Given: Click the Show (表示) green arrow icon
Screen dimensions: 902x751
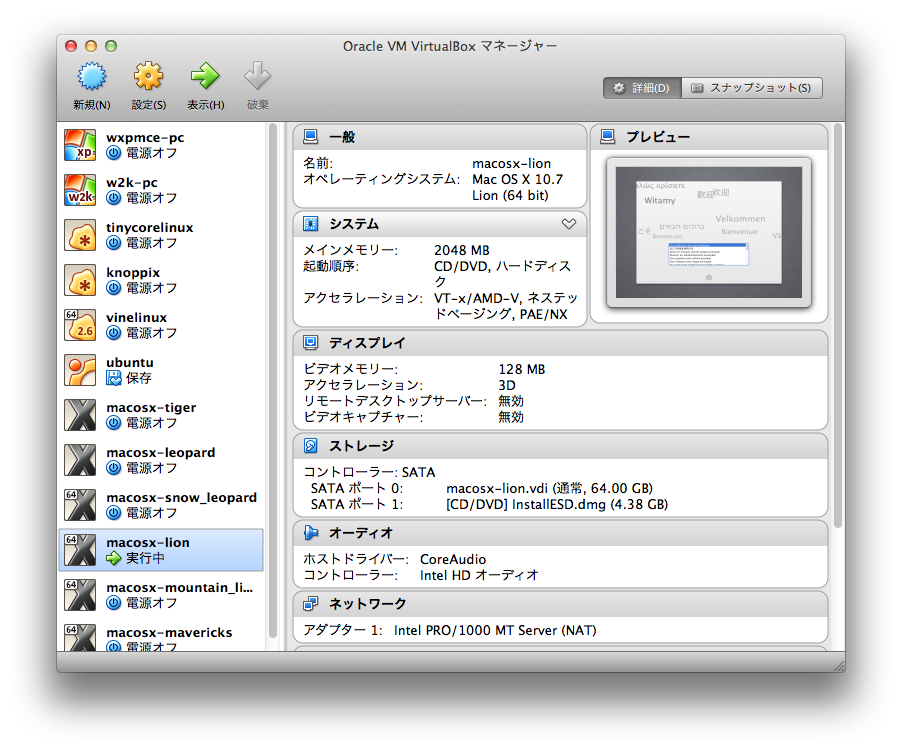Looking at the screenshot, I should coord(205,77).
